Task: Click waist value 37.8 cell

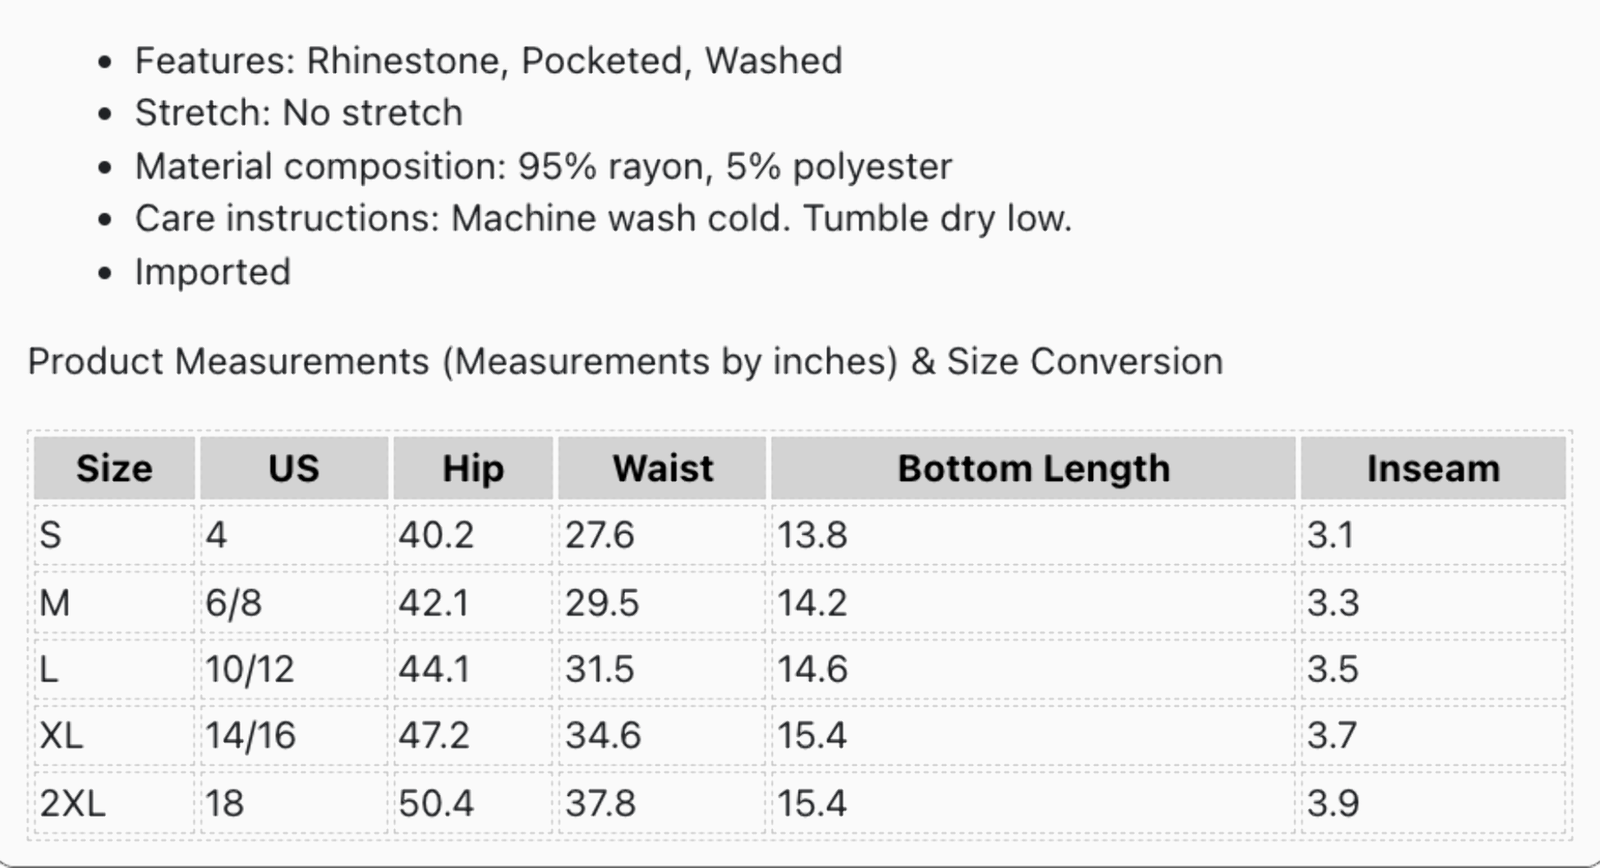Action: 662,803
